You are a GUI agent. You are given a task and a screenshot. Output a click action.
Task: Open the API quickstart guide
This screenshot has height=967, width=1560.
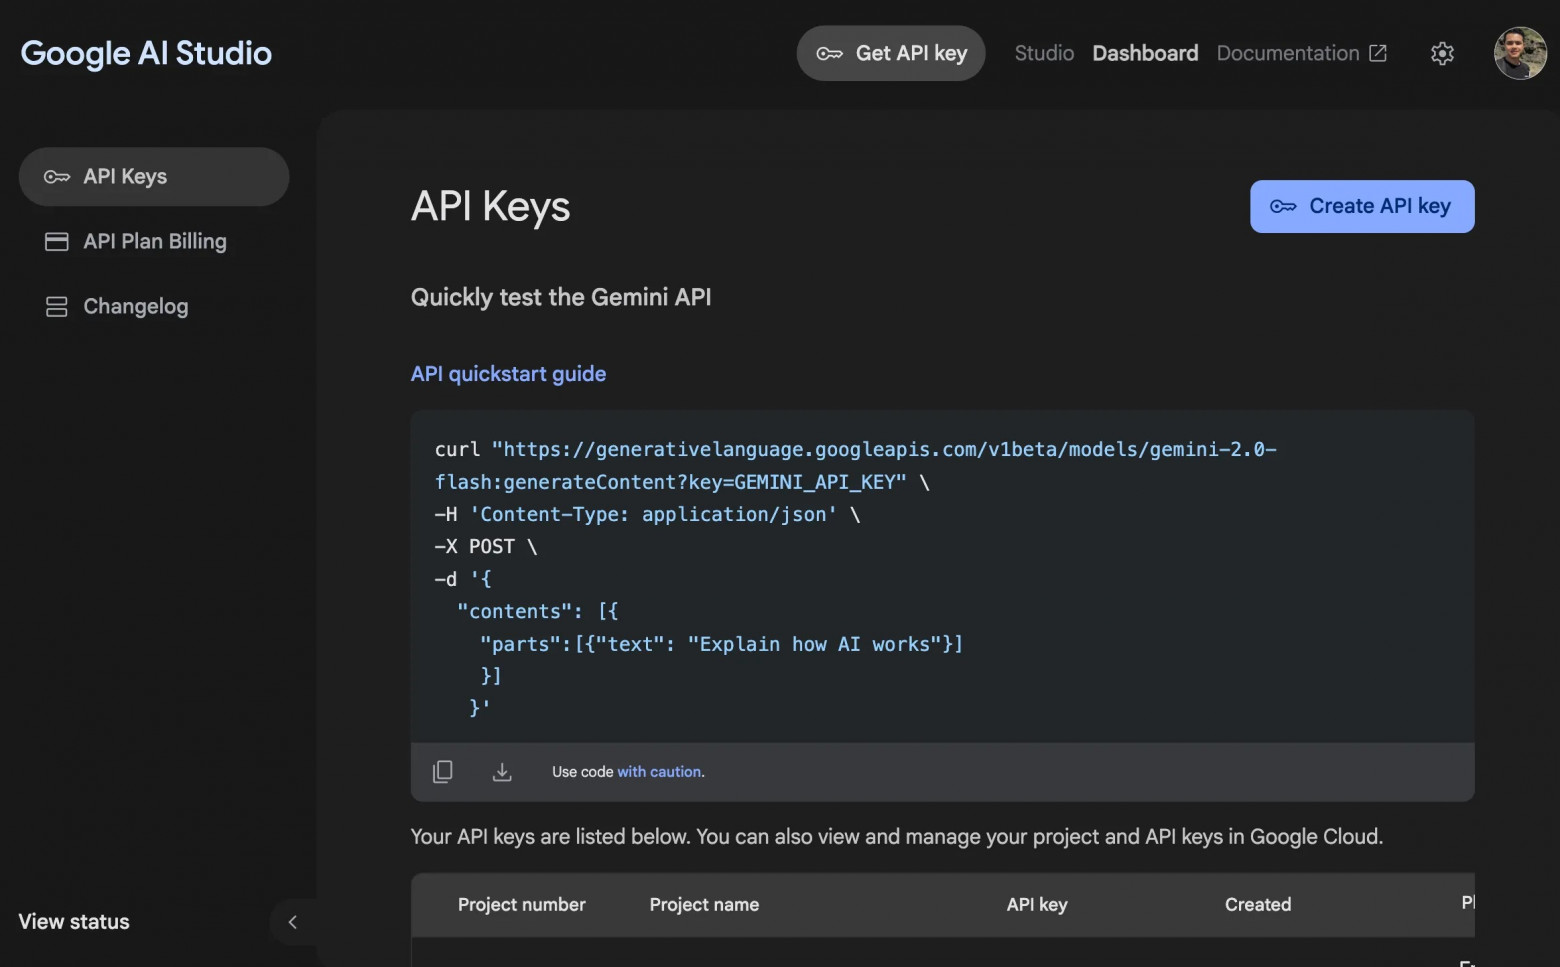508,373
